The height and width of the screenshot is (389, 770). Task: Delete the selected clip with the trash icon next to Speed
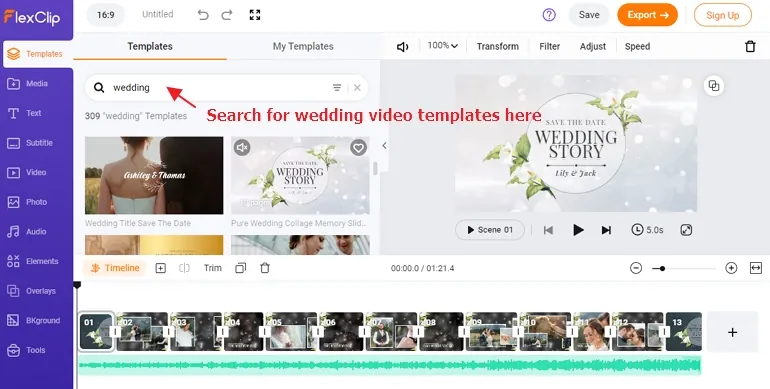click(x=750, y=46)
